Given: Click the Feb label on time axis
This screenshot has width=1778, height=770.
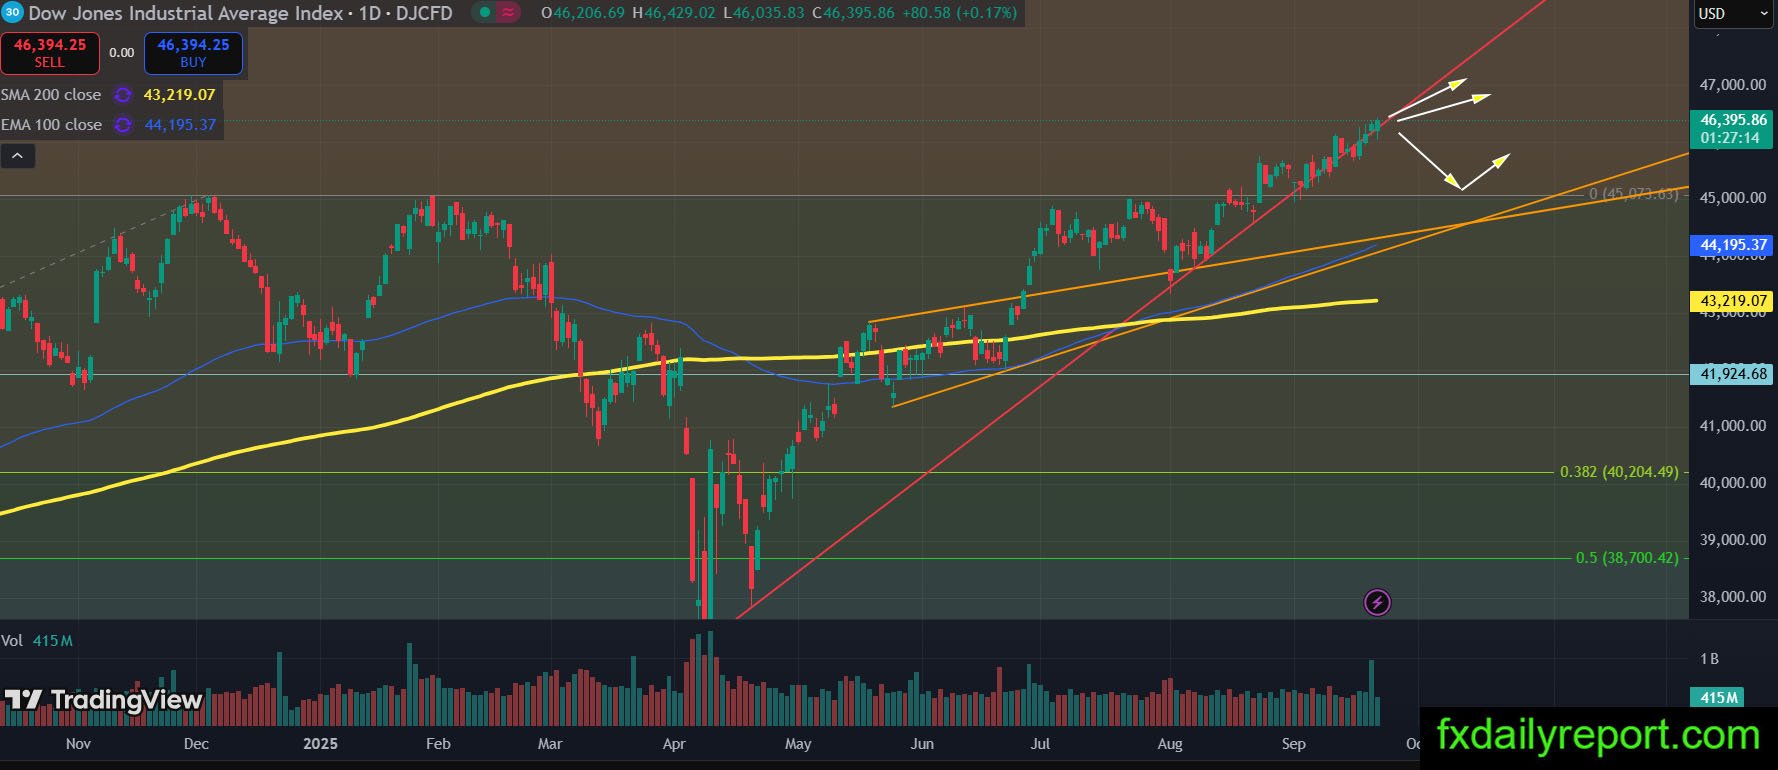Looking at the screenshot, I should 438,744.
